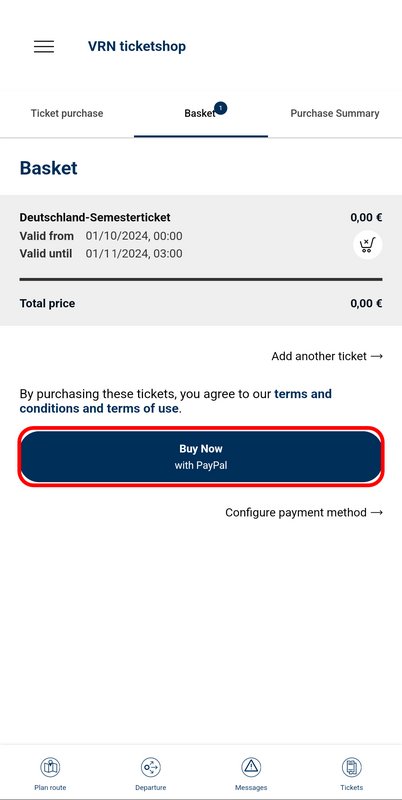Tap the VRN ticketshop title
Viewport: 402px width, 800px height.
[x=137, y=46]
